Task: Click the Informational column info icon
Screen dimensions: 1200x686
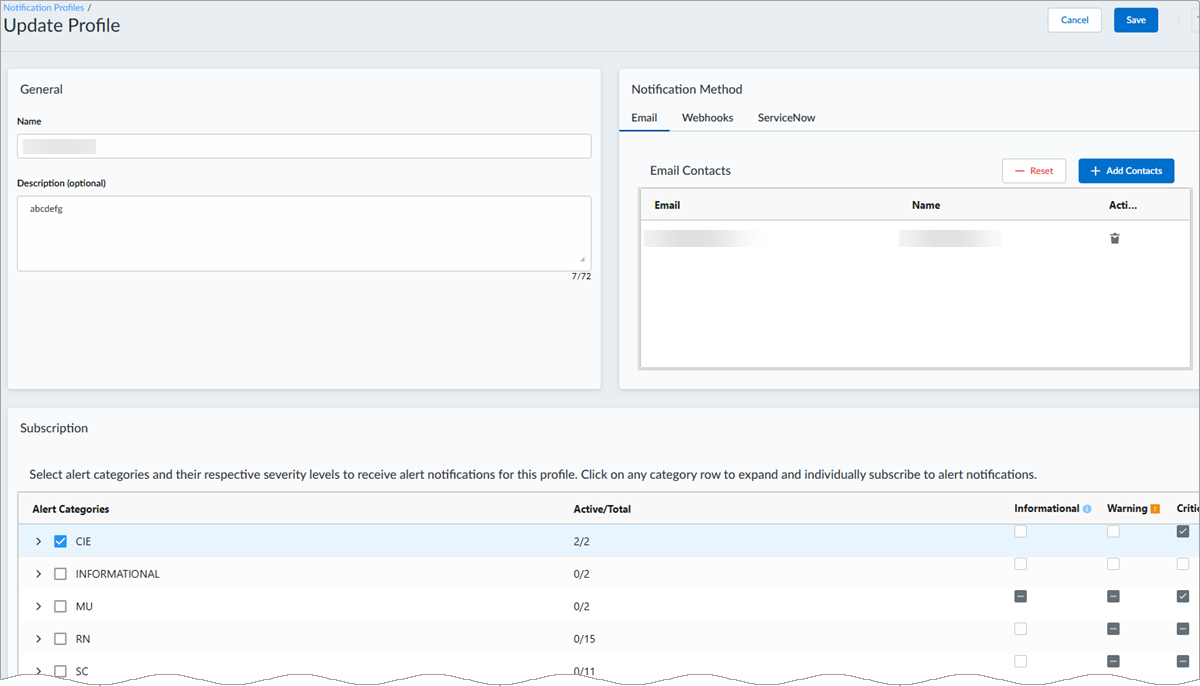Action: click(x=1087, y=509)
